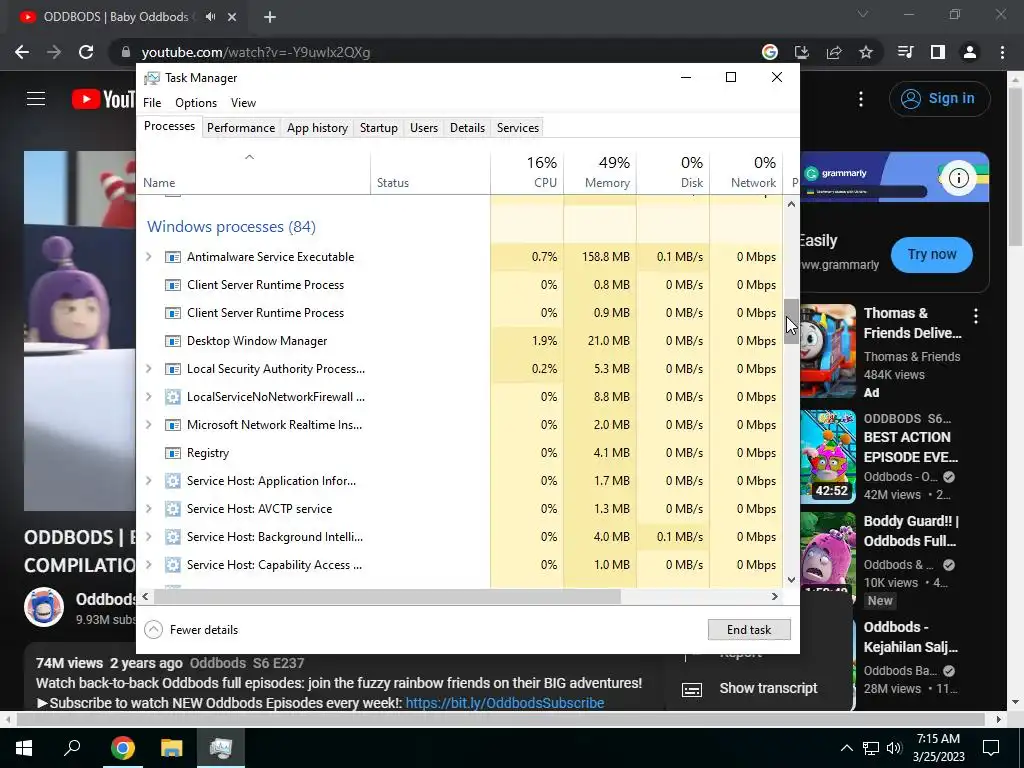Viewport: 1024px width, 768px height.
Task: Expand Service Host: Capability Access row
Action: [x=148, y=565]
